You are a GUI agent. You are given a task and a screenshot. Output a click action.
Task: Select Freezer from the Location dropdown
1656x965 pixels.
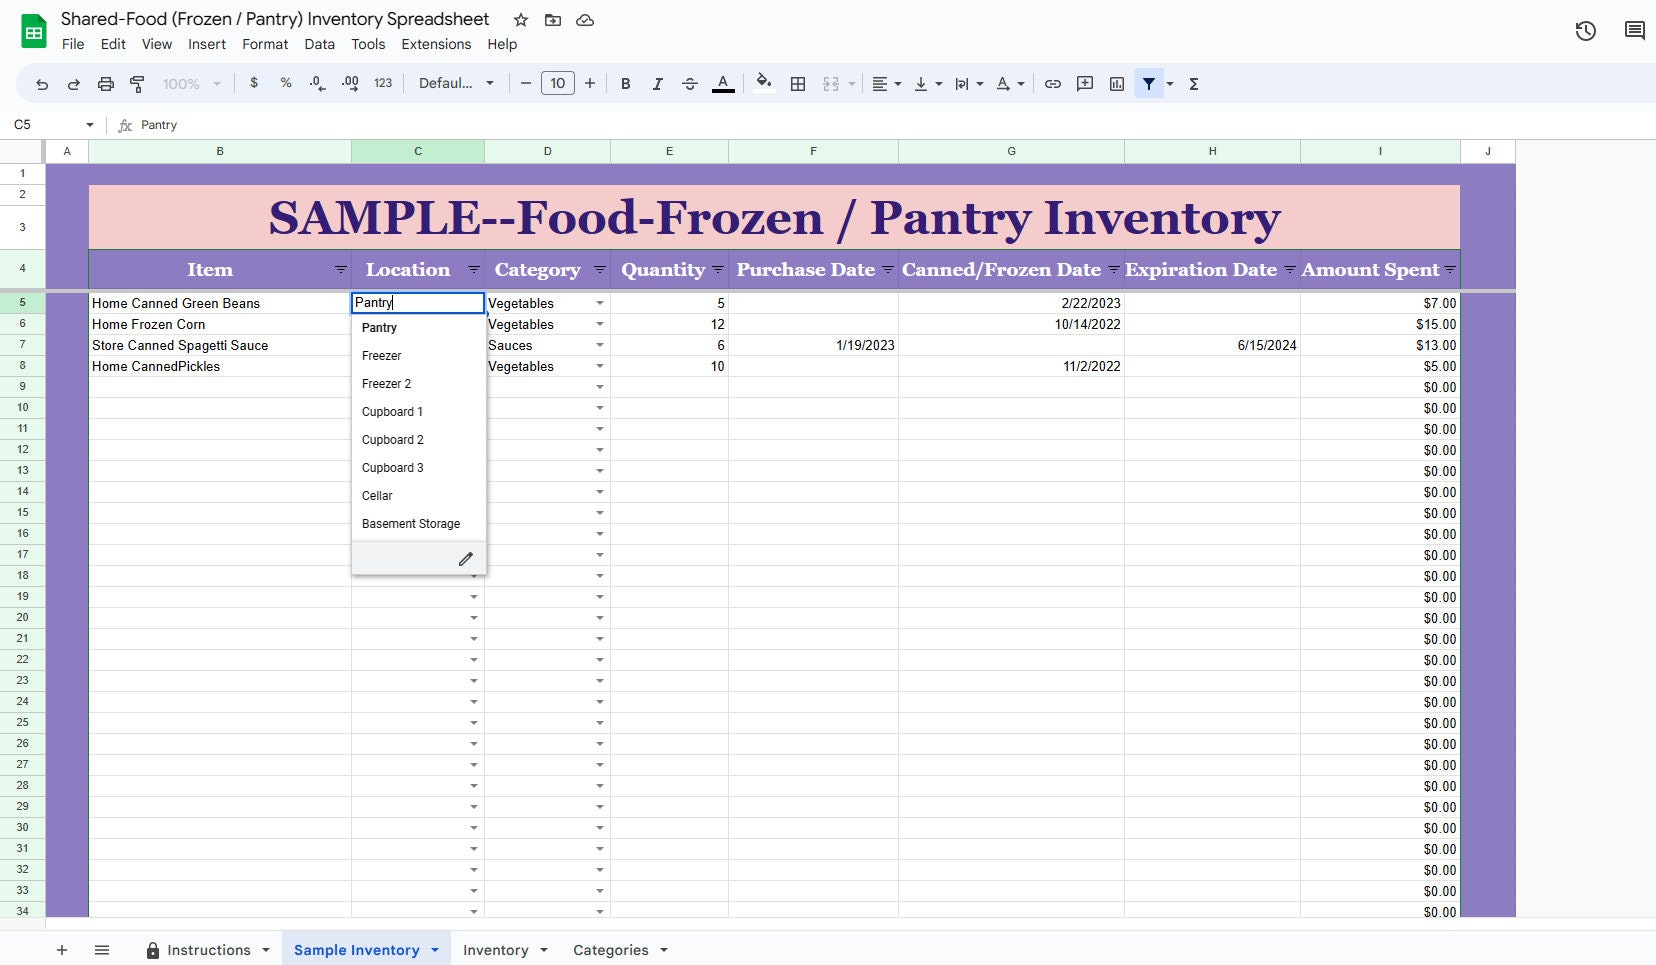[382, 355]
